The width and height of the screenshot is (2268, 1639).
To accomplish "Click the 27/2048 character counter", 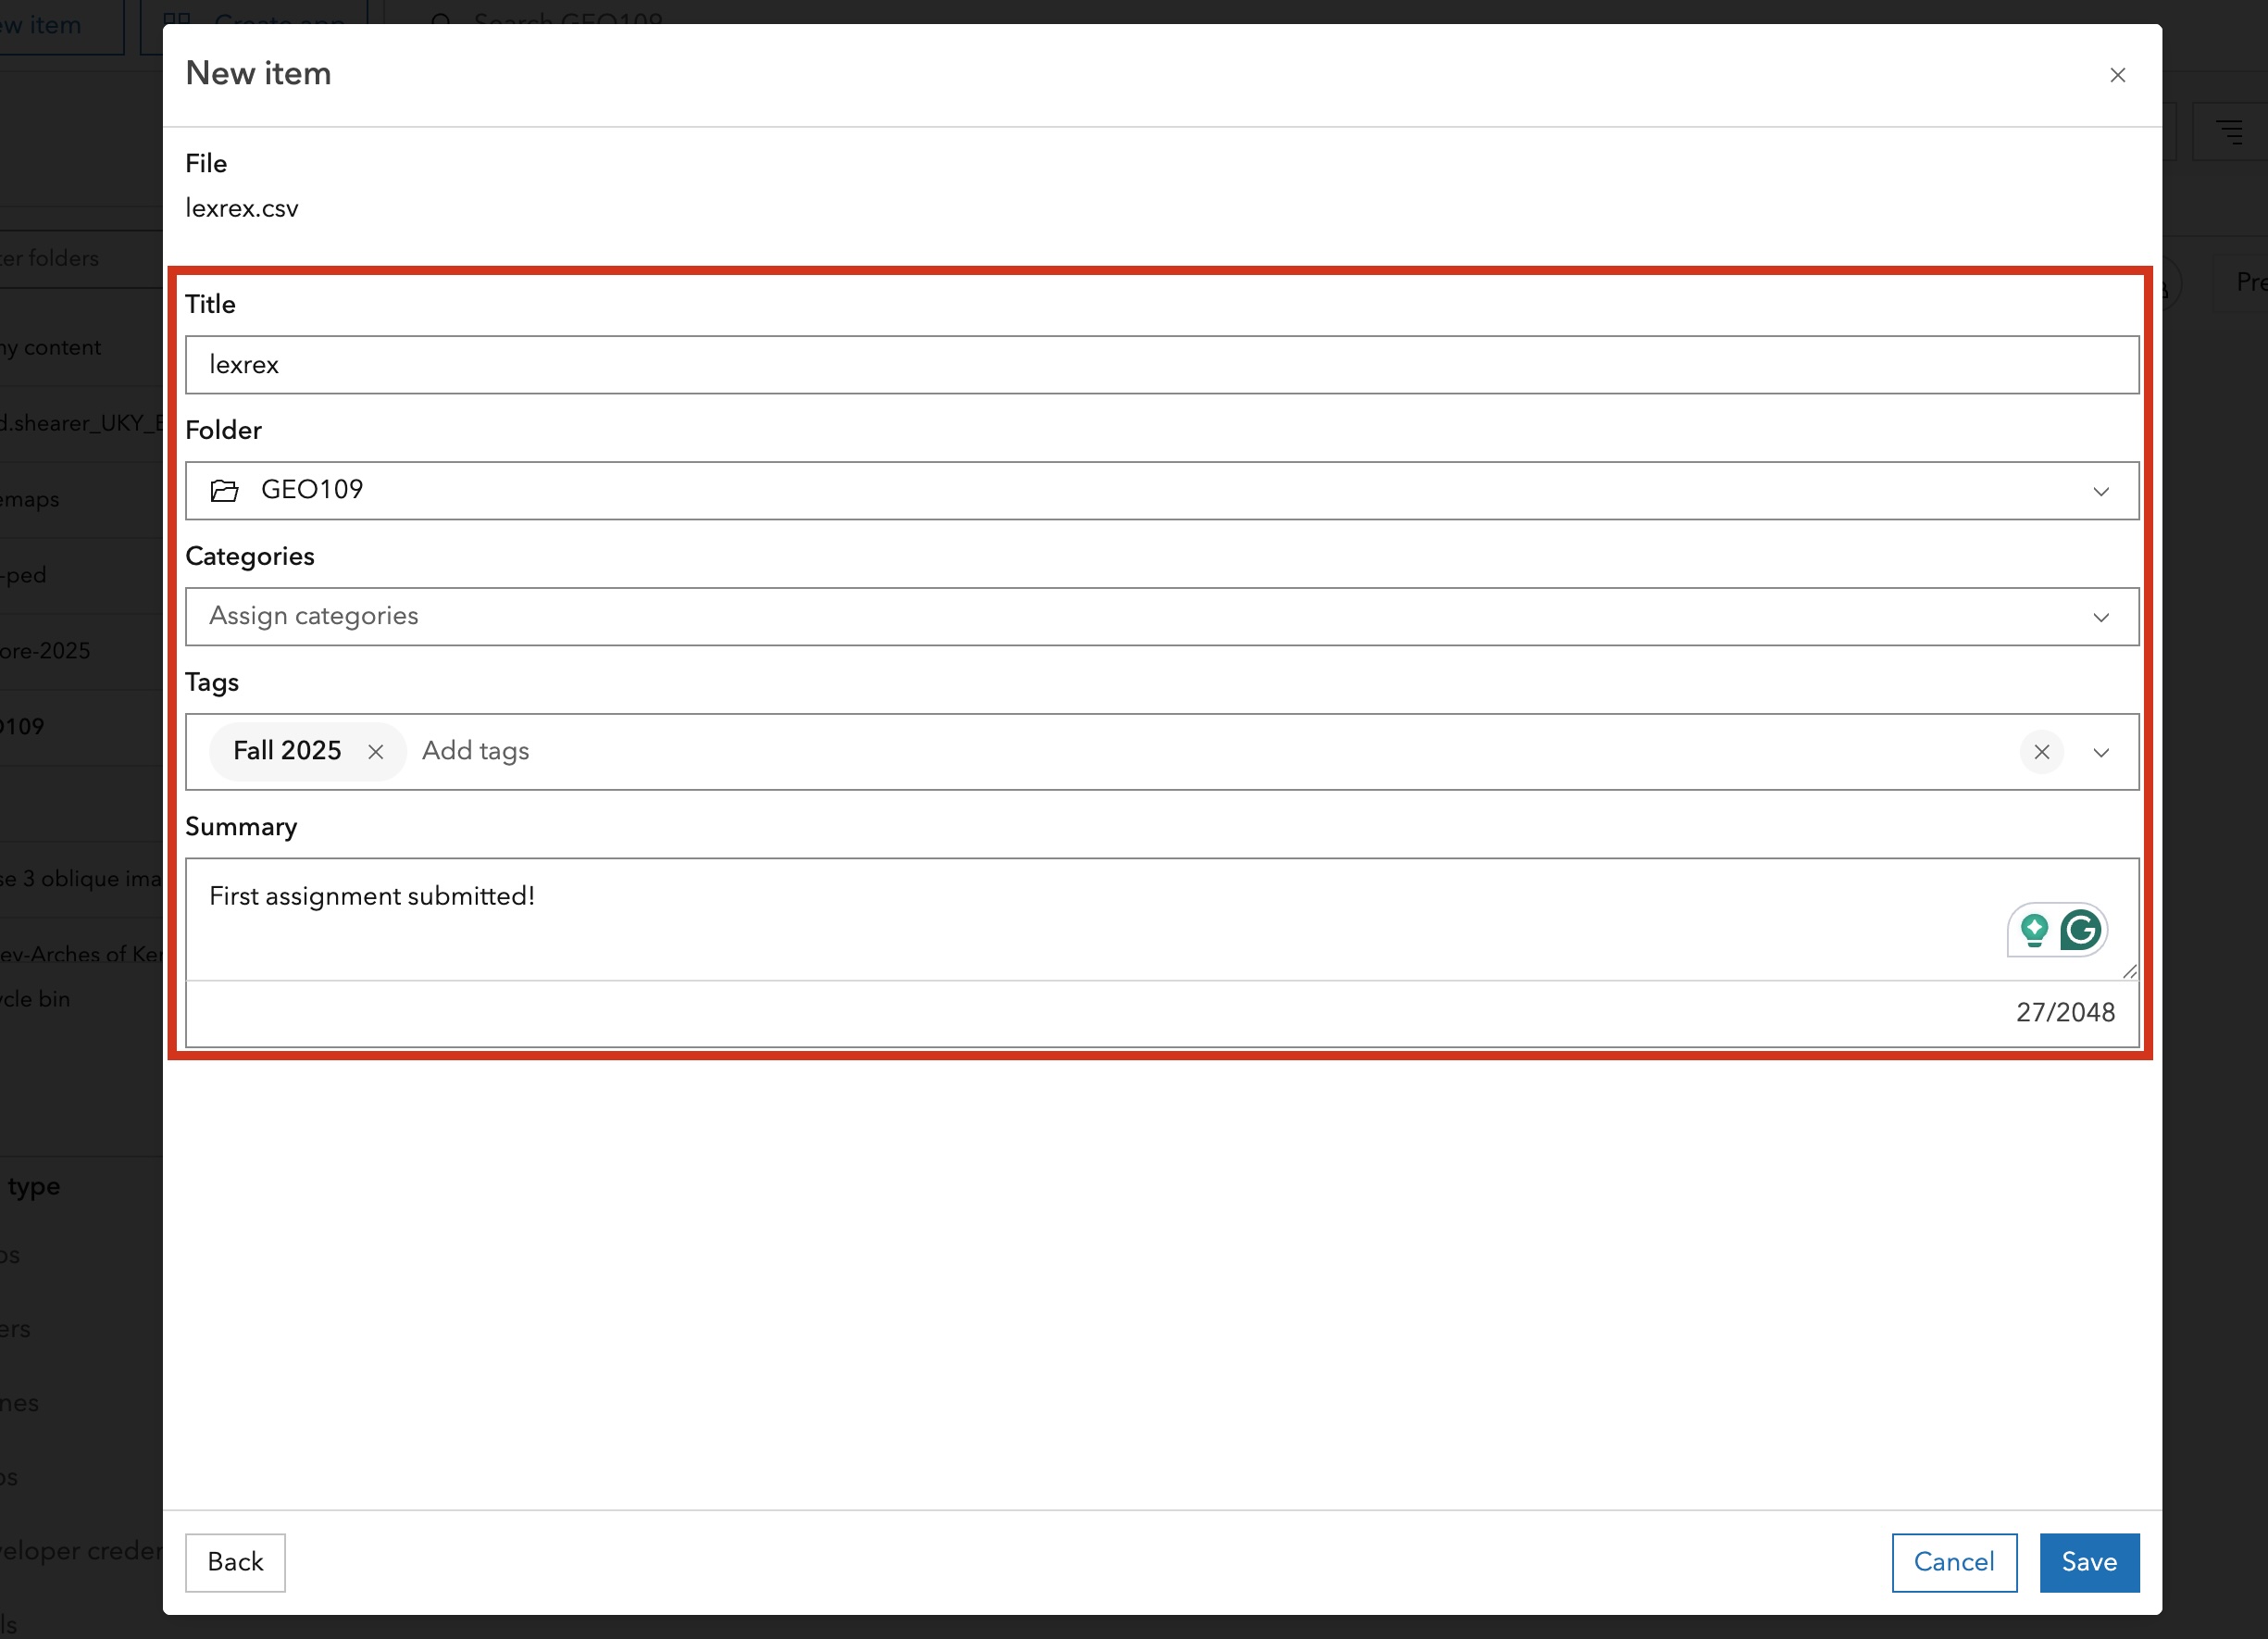I will pyautogui.click(x=2065, y=1013).
